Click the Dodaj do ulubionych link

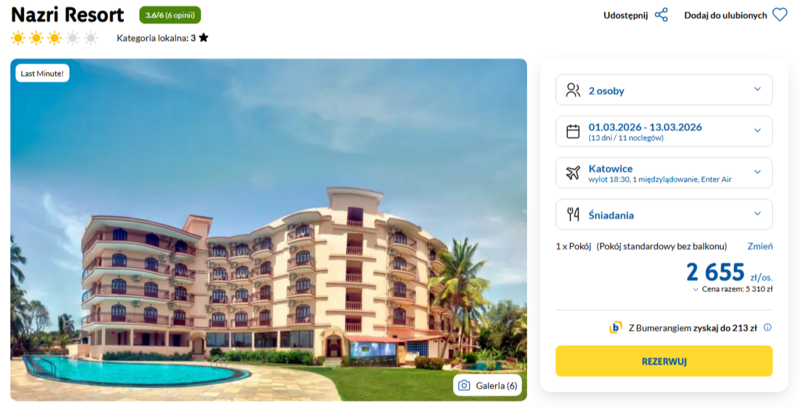(726, 15)
